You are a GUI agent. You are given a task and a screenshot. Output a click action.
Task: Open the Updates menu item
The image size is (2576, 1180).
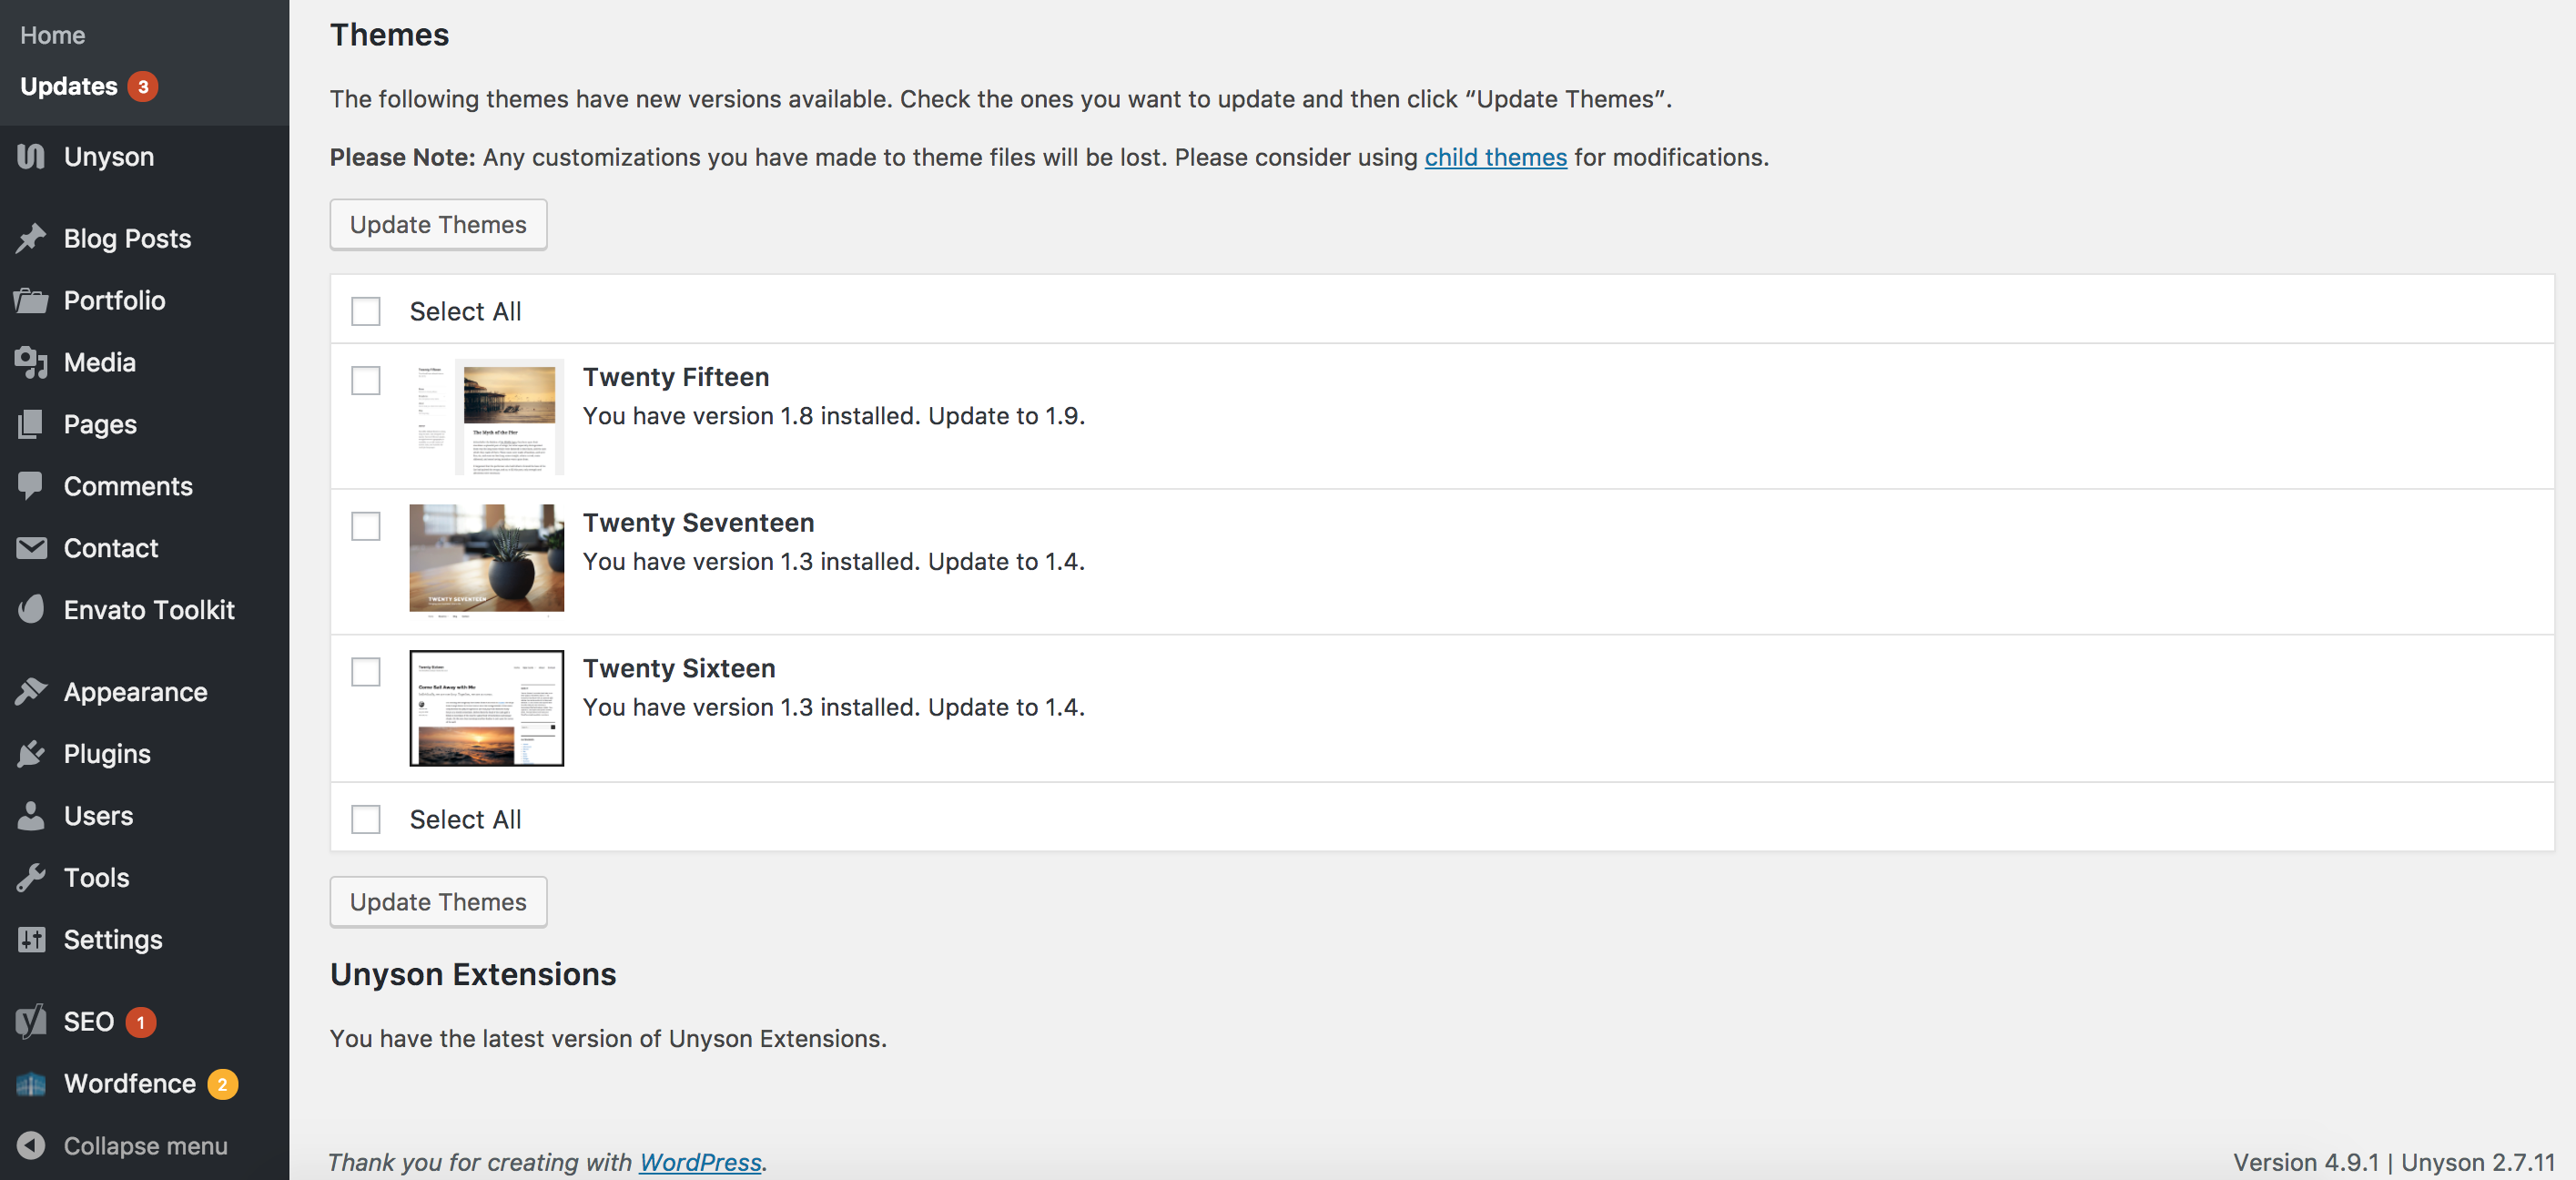coord(68,85)
